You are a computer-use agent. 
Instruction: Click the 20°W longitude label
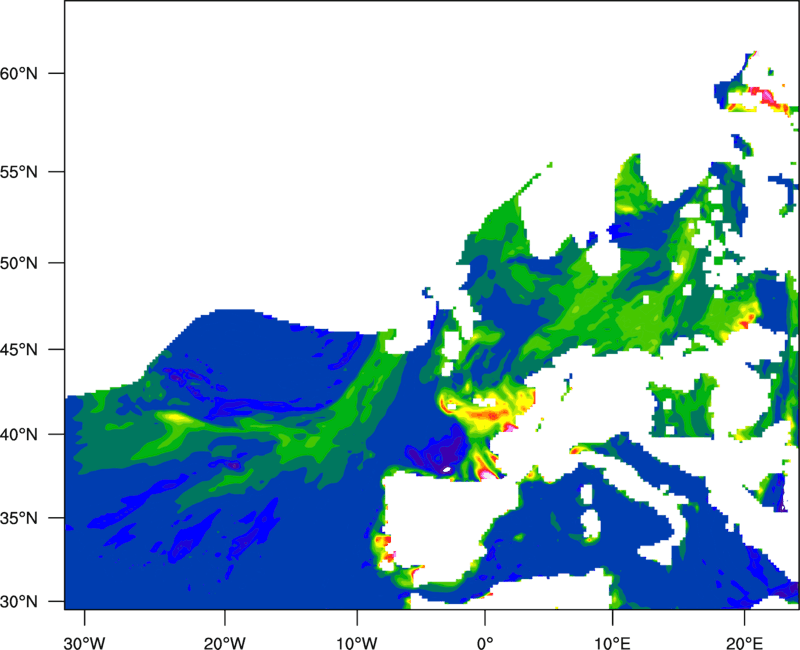click(x=224, y=643)
